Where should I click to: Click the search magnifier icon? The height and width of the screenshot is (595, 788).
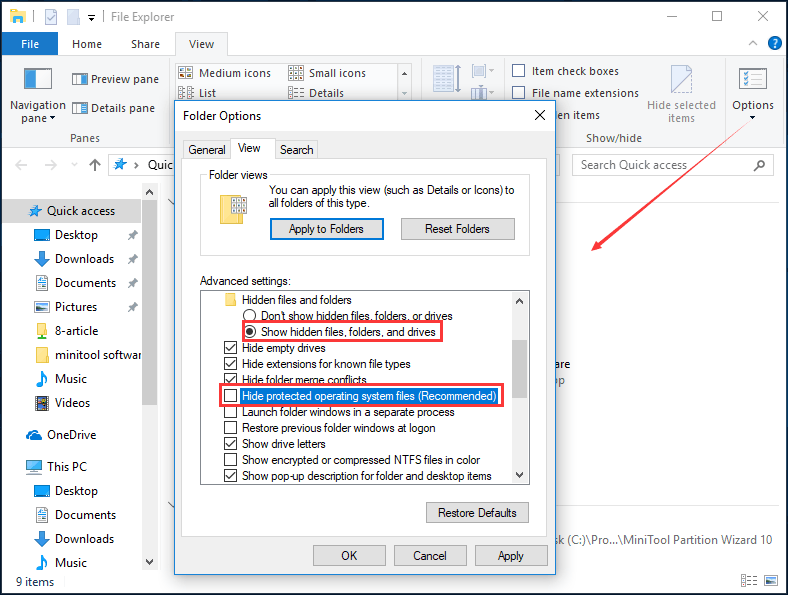(759, 165)
